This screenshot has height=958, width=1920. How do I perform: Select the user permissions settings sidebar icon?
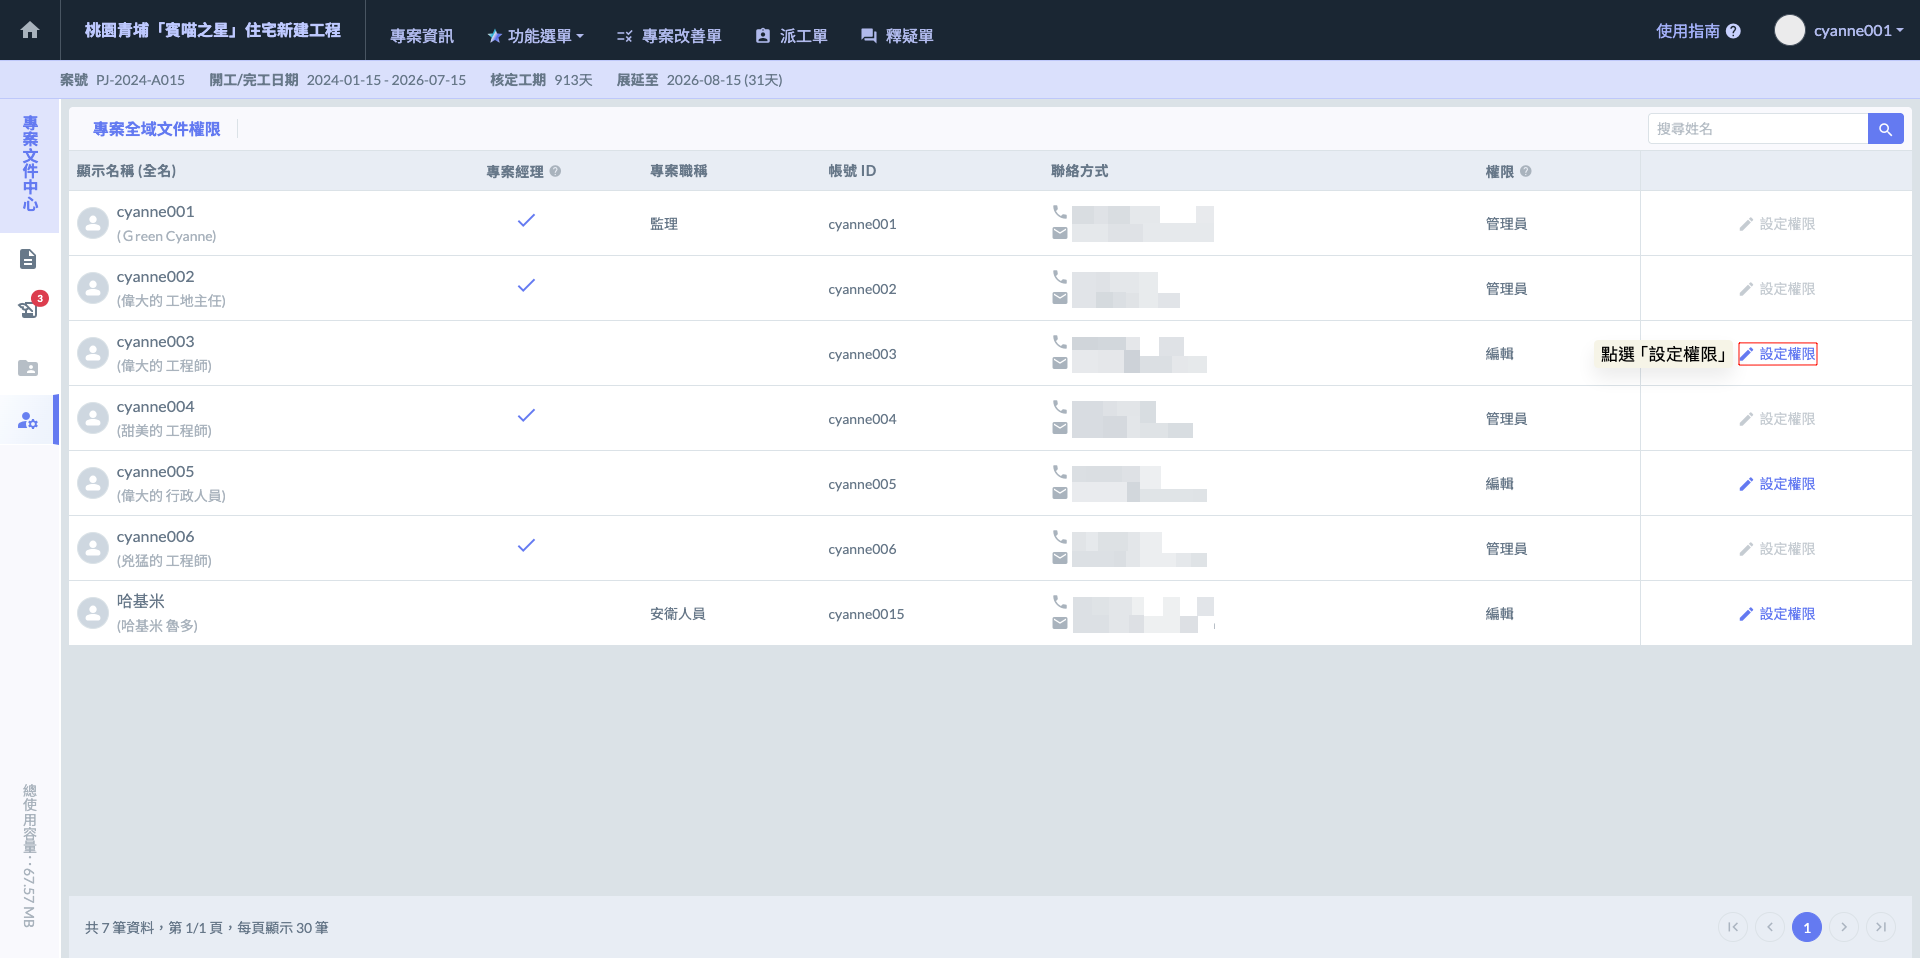28,421
